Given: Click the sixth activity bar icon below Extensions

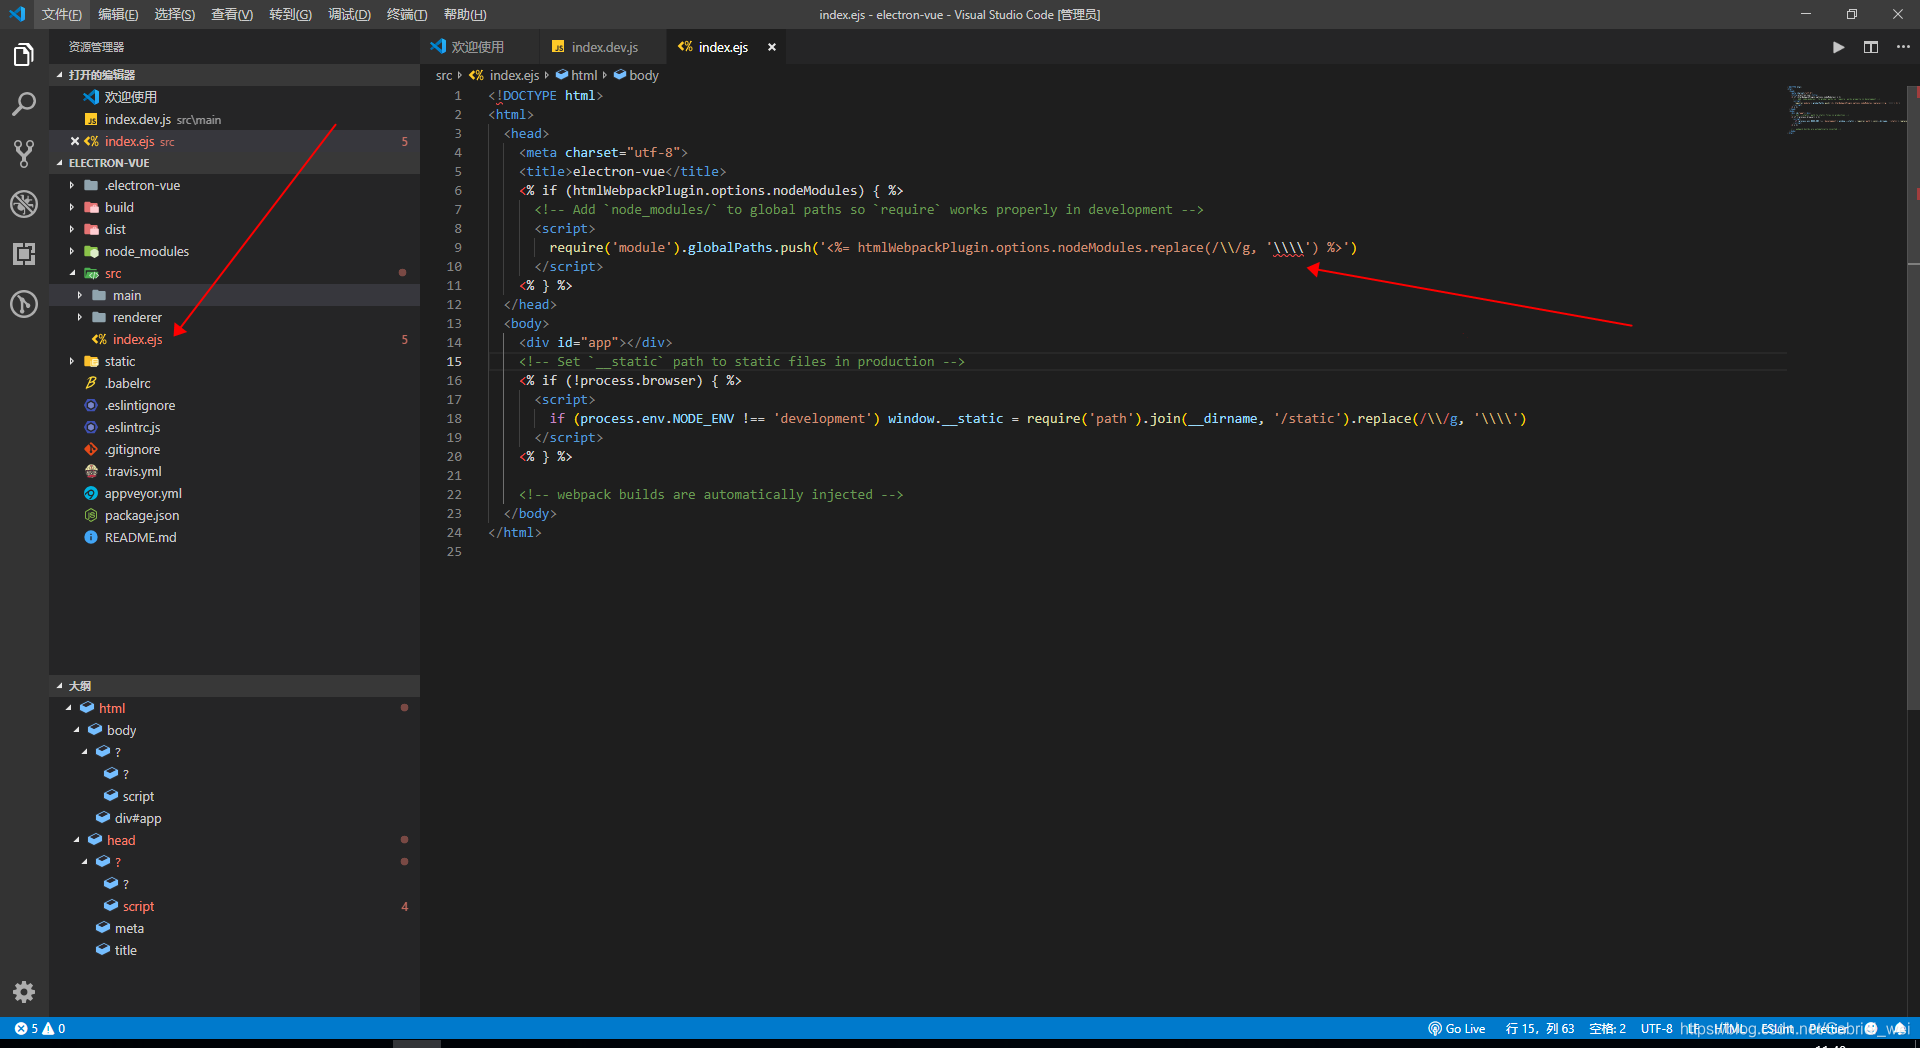Looking at the screenshot, I should 24,304.
